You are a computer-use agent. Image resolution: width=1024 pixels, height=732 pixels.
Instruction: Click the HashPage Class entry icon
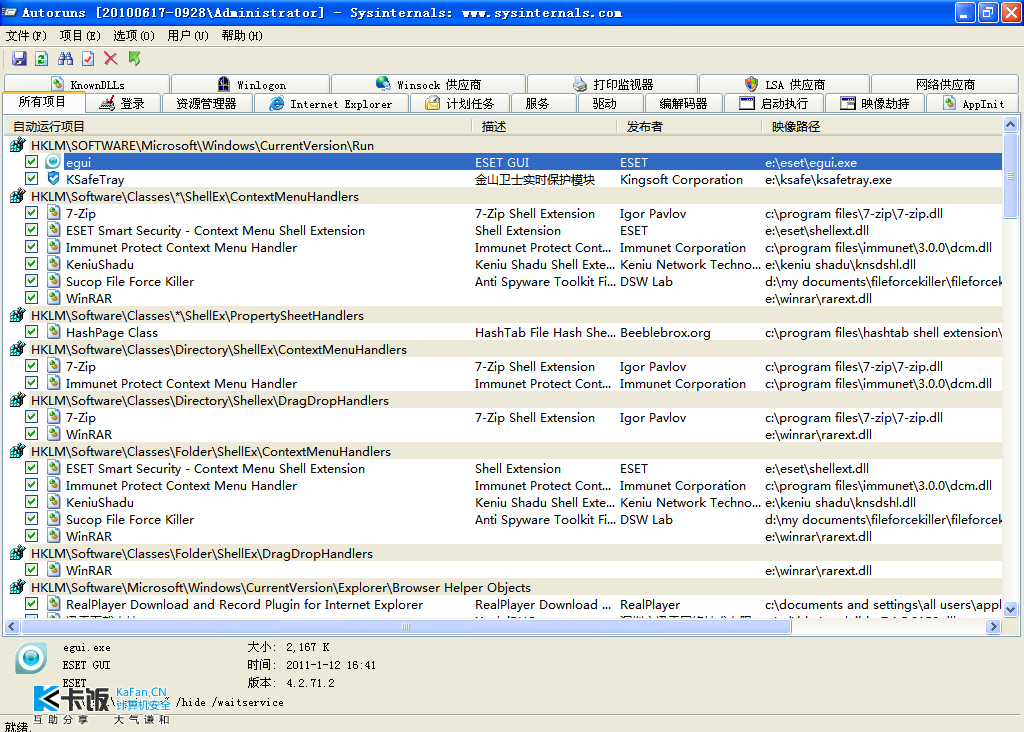pos(54,332)
